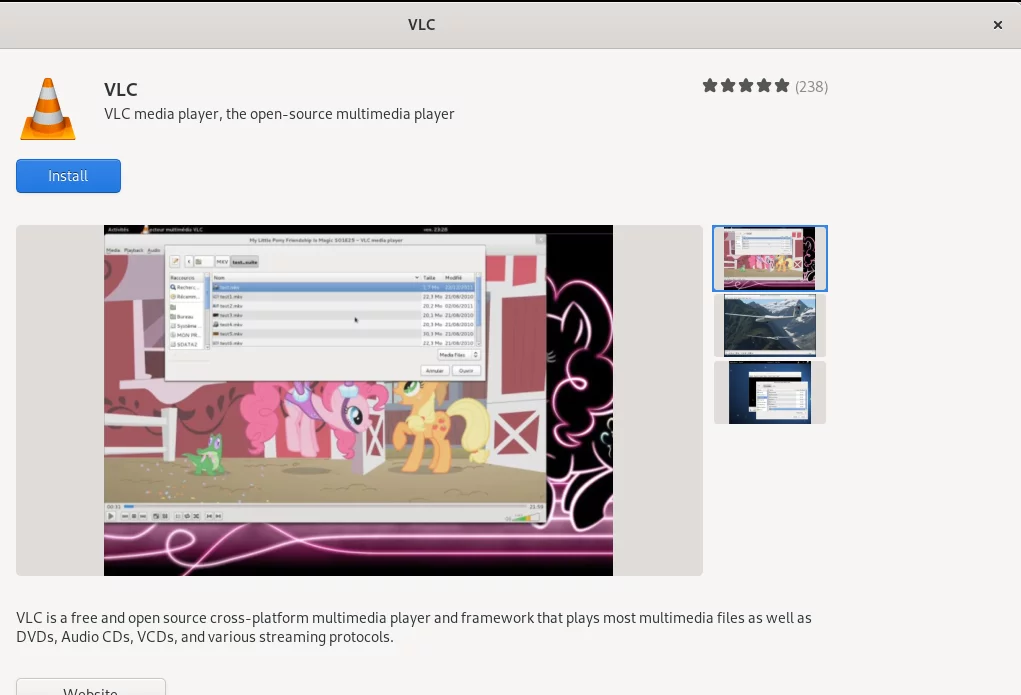This screenshot has height=695, width=1021.
Task: Install the VLC application
Action: [68, 176]
